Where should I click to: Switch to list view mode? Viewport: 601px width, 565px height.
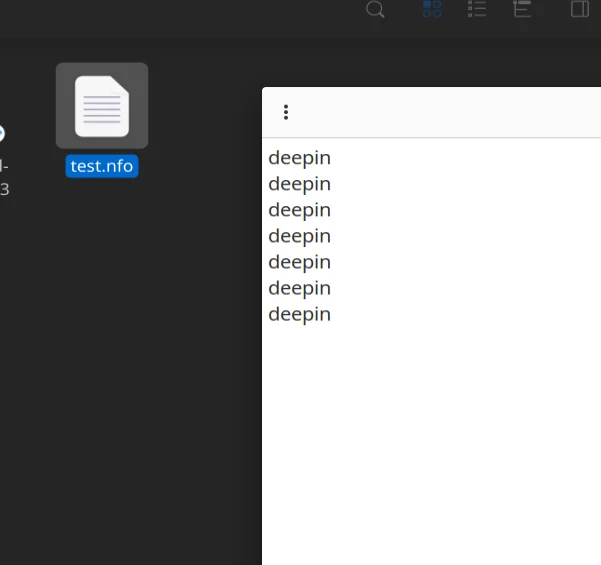(x=477, y=9)
